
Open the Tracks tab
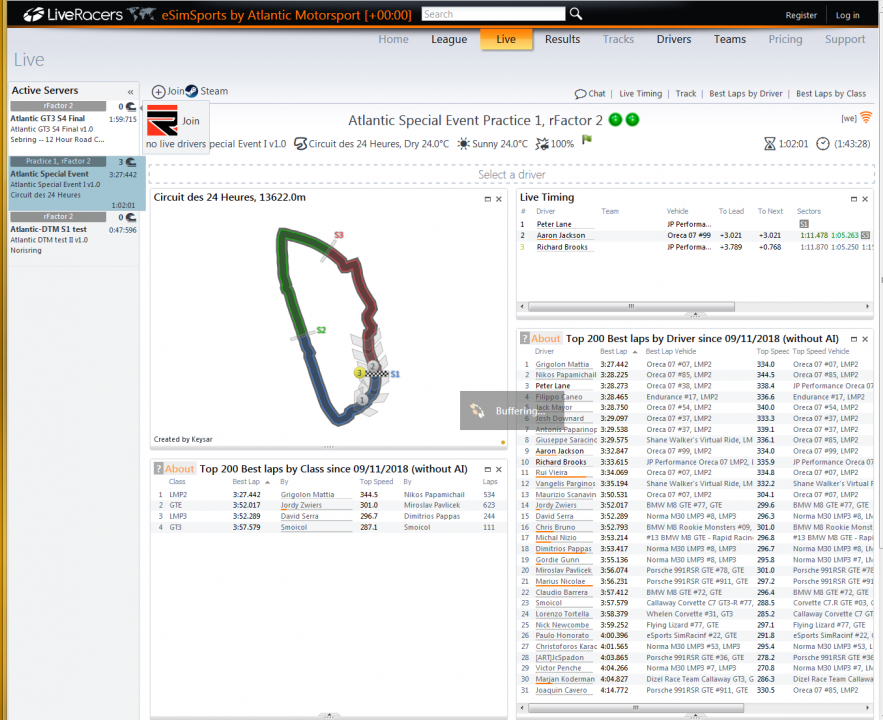click(618, 39)
